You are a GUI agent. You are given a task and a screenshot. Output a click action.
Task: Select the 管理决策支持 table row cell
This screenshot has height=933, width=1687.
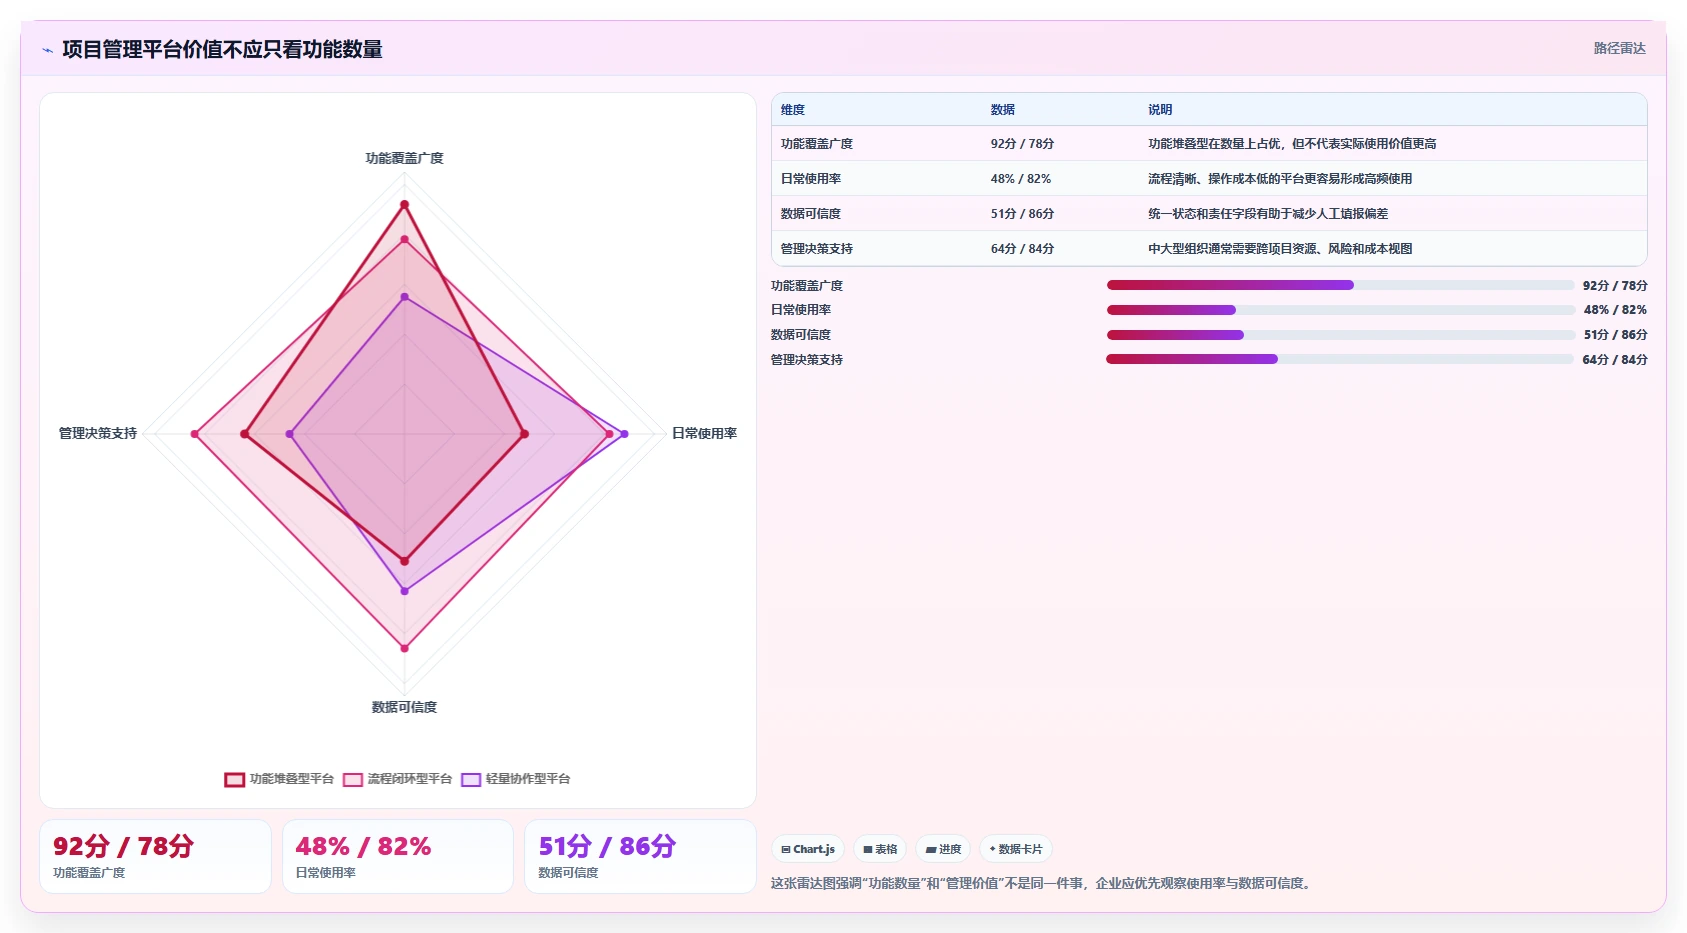pyautogui.click(x=817, y=249)
